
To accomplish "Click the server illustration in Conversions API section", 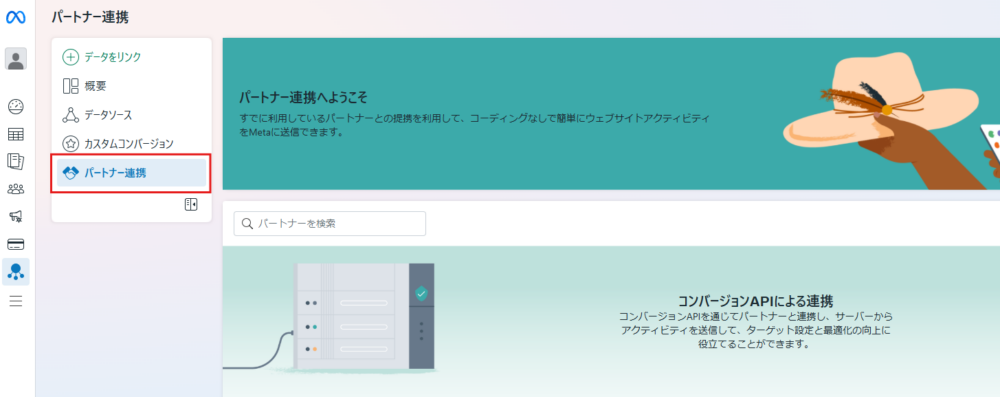I will (x=364, y=317).
